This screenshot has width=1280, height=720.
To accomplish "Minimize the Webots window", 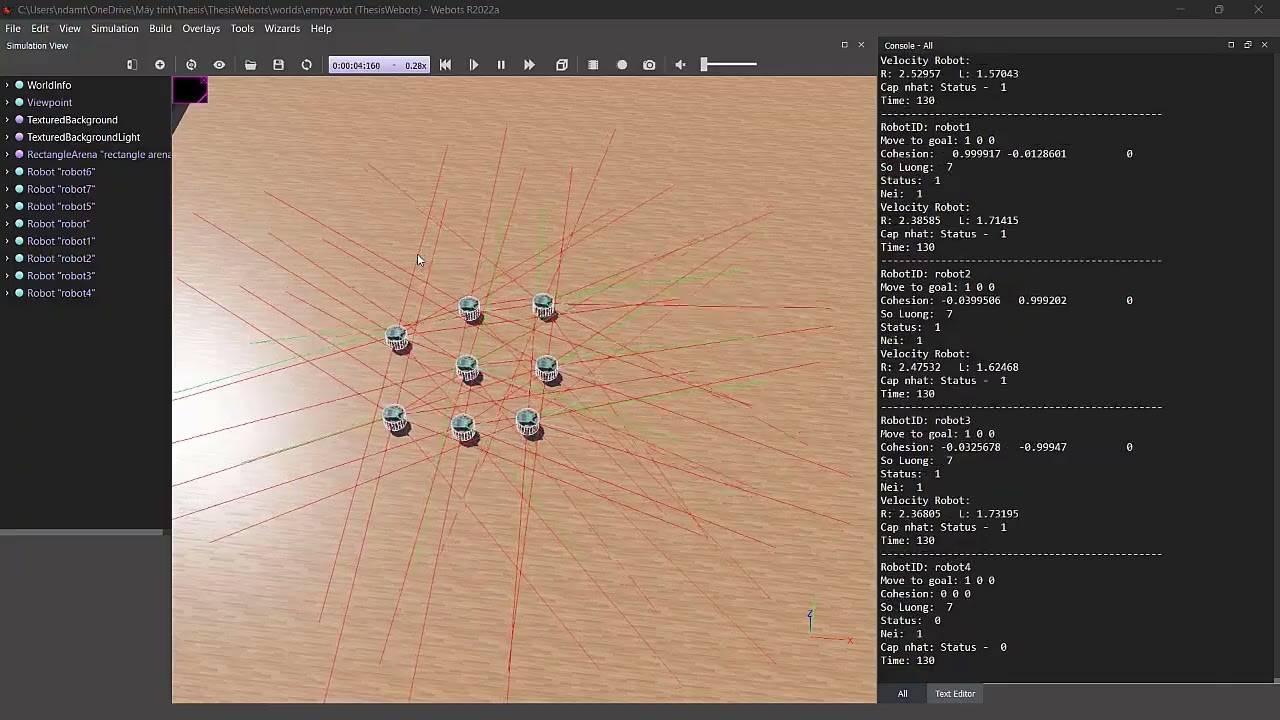I will [1180, 9].
